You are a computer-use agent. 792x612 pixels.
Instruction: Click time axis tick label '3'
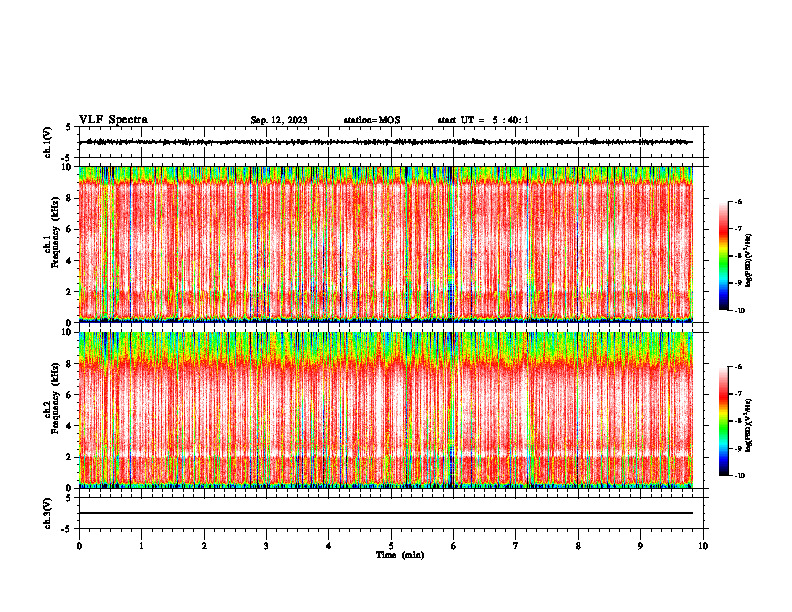coord(266,546)
